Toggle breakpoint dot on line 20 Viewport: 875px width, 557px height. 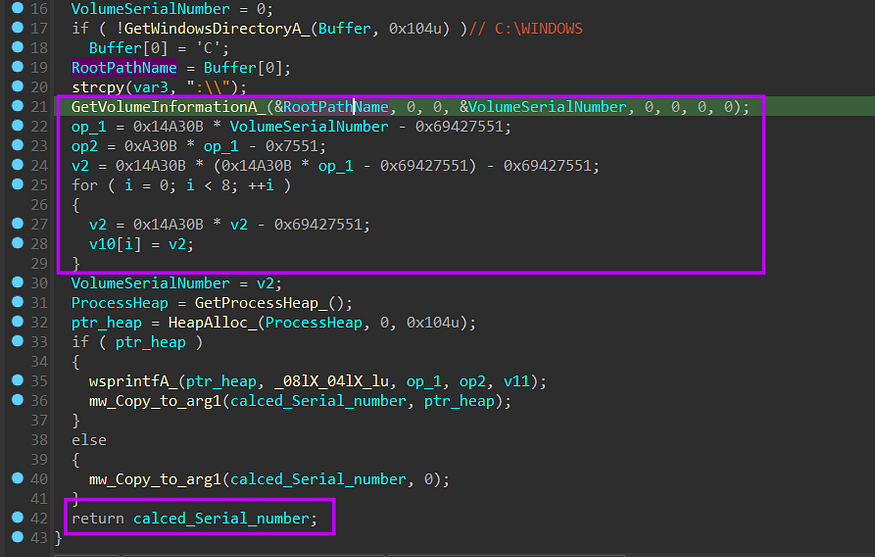tap(17, 87)
